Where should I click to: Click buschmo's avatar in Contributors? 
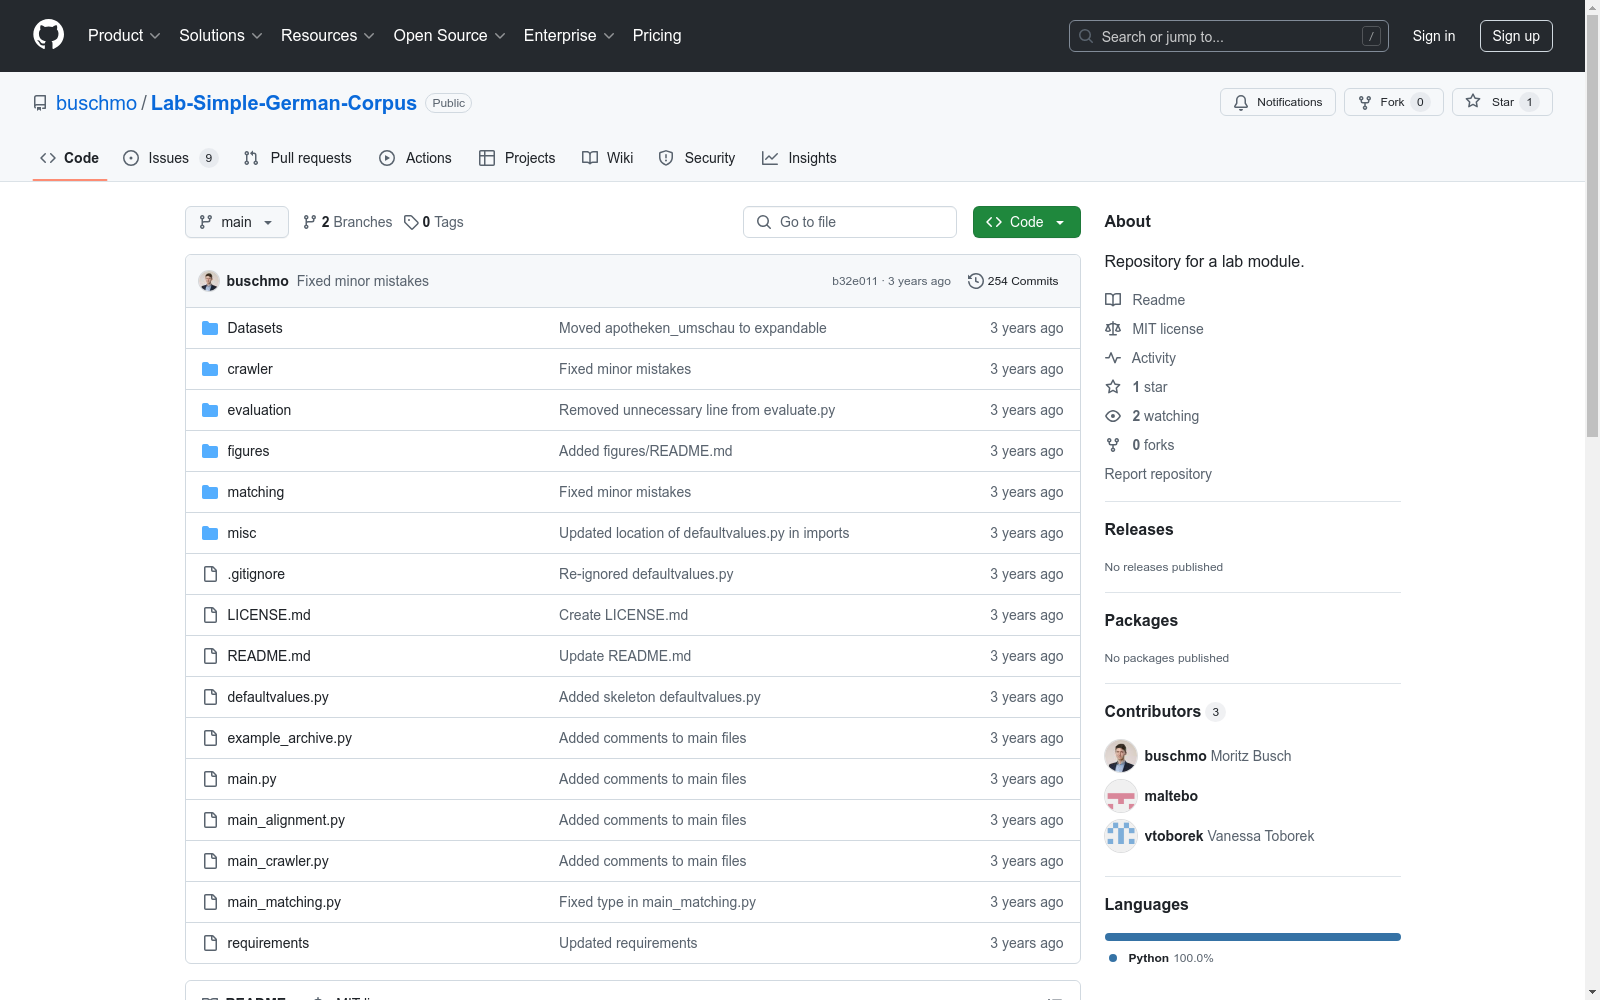coord(1121,756)
